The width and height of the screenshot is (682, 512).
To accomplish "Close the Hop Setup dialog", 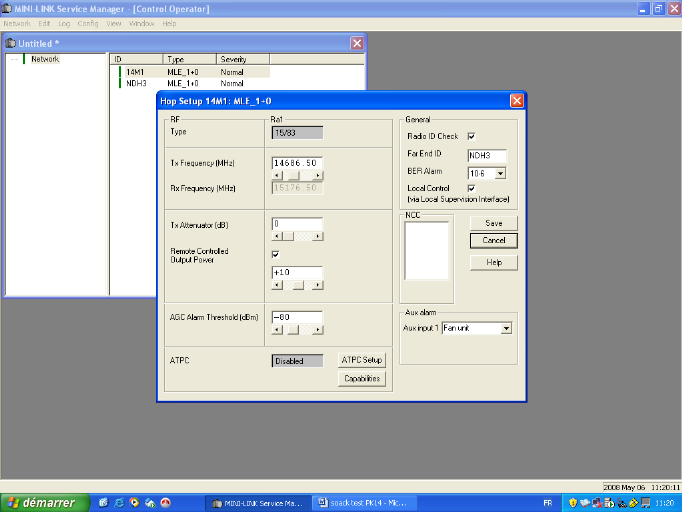I will point(517,101).
